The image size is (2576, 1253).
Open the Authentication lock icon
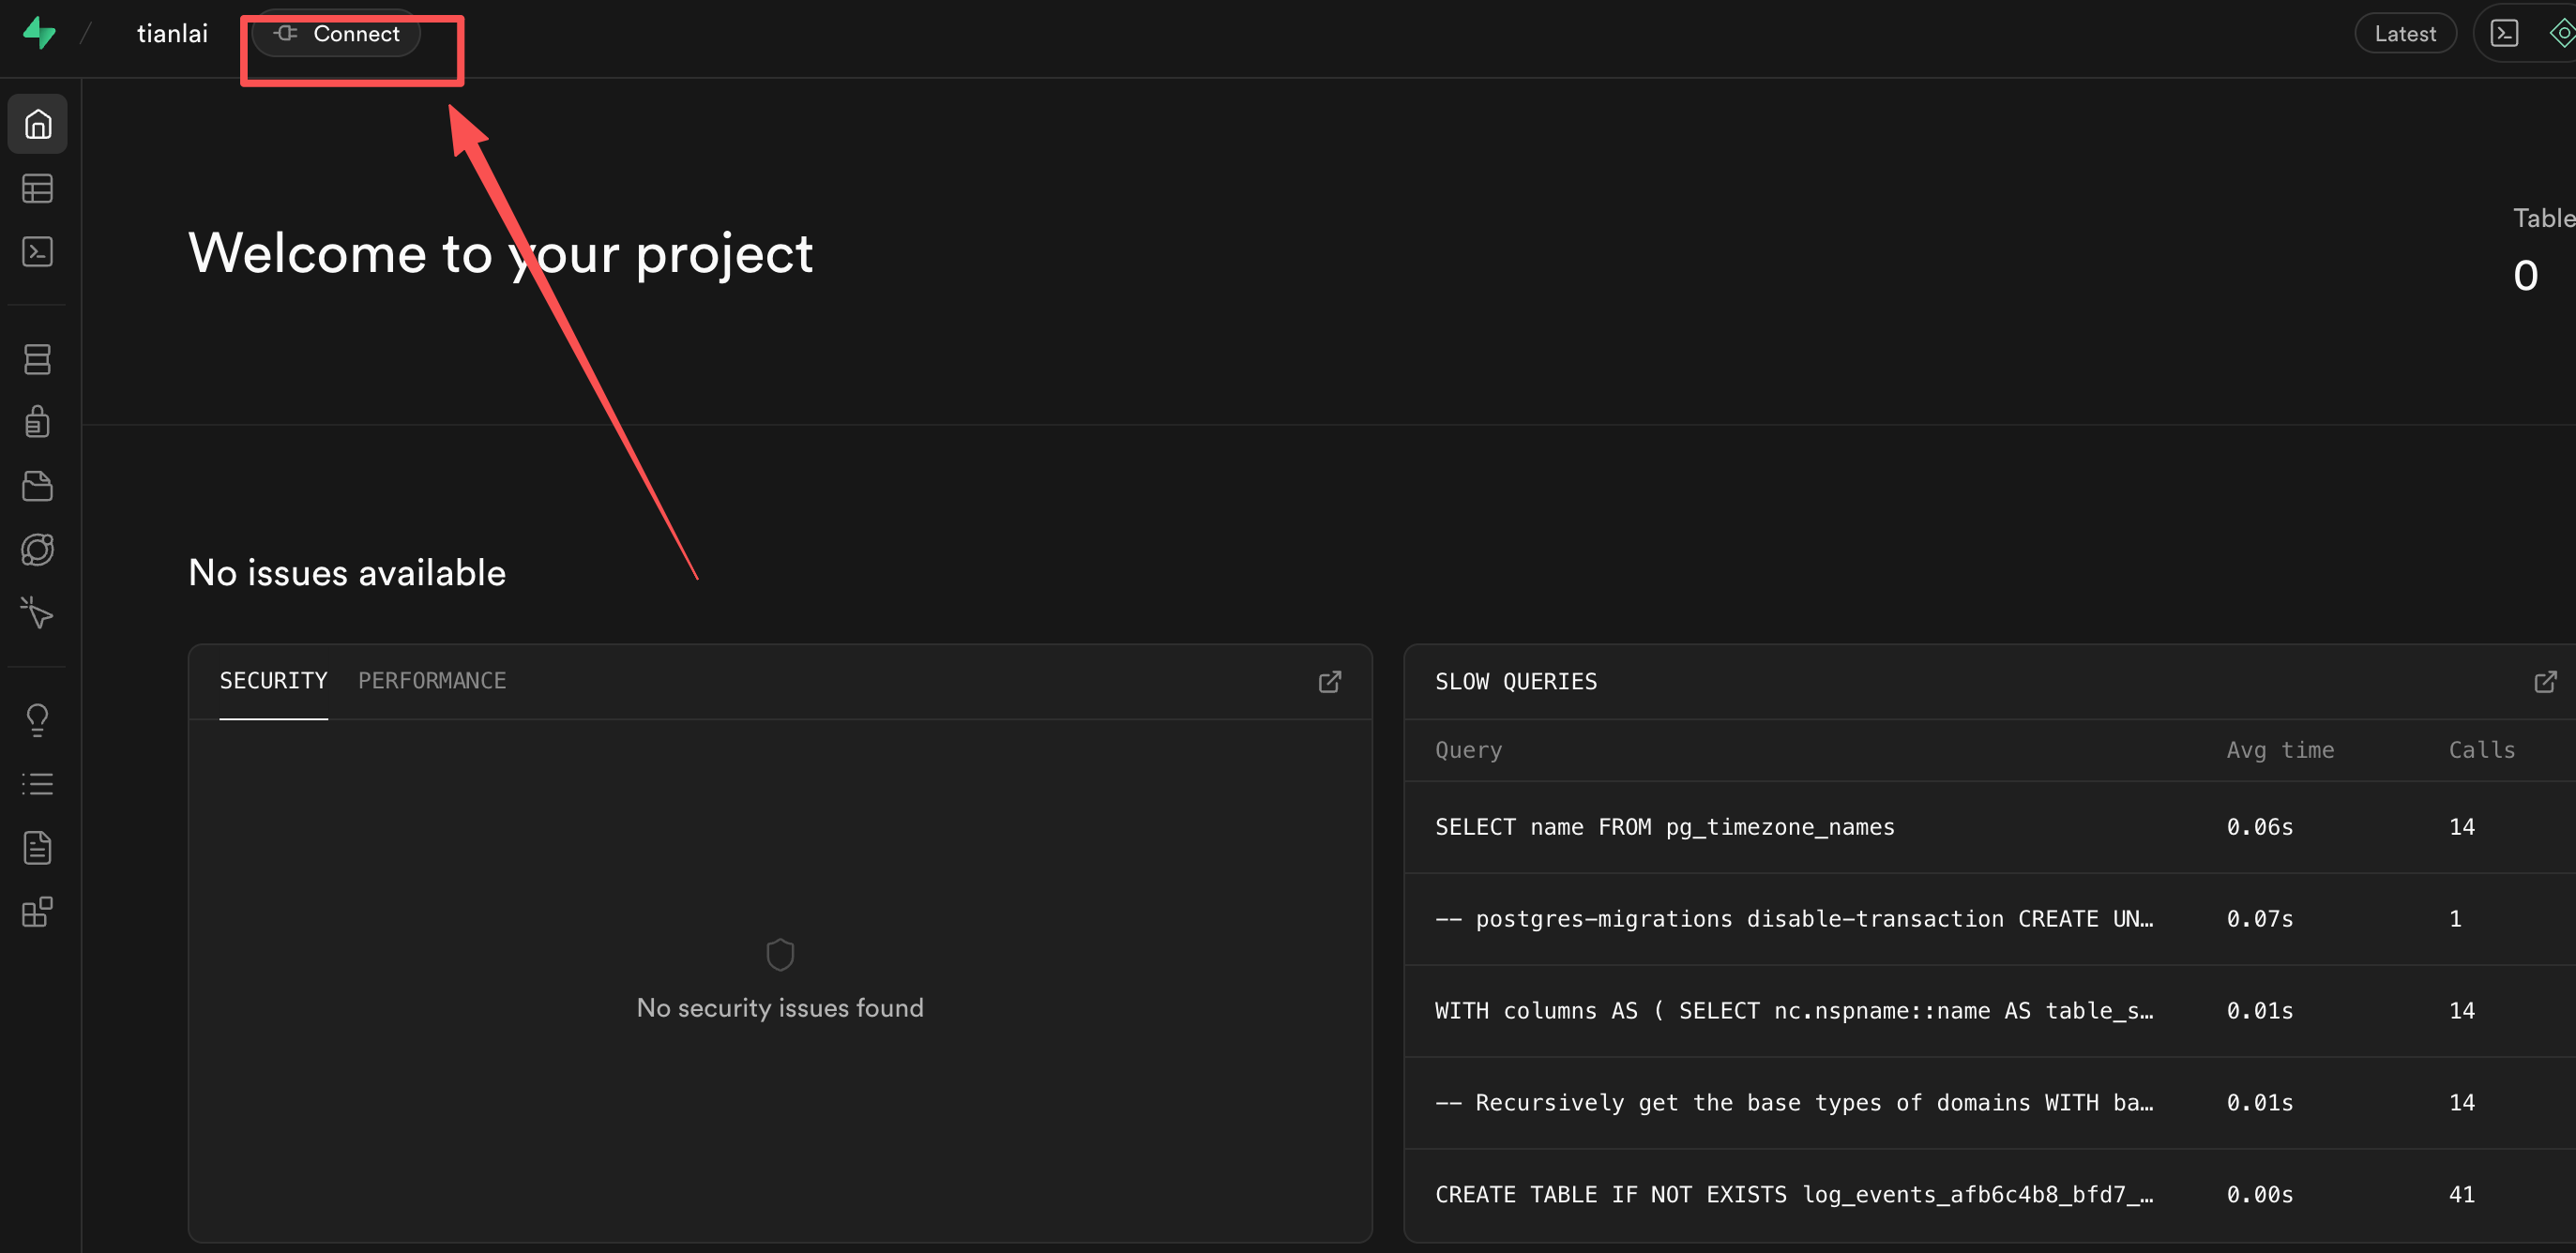coord(37,422)
